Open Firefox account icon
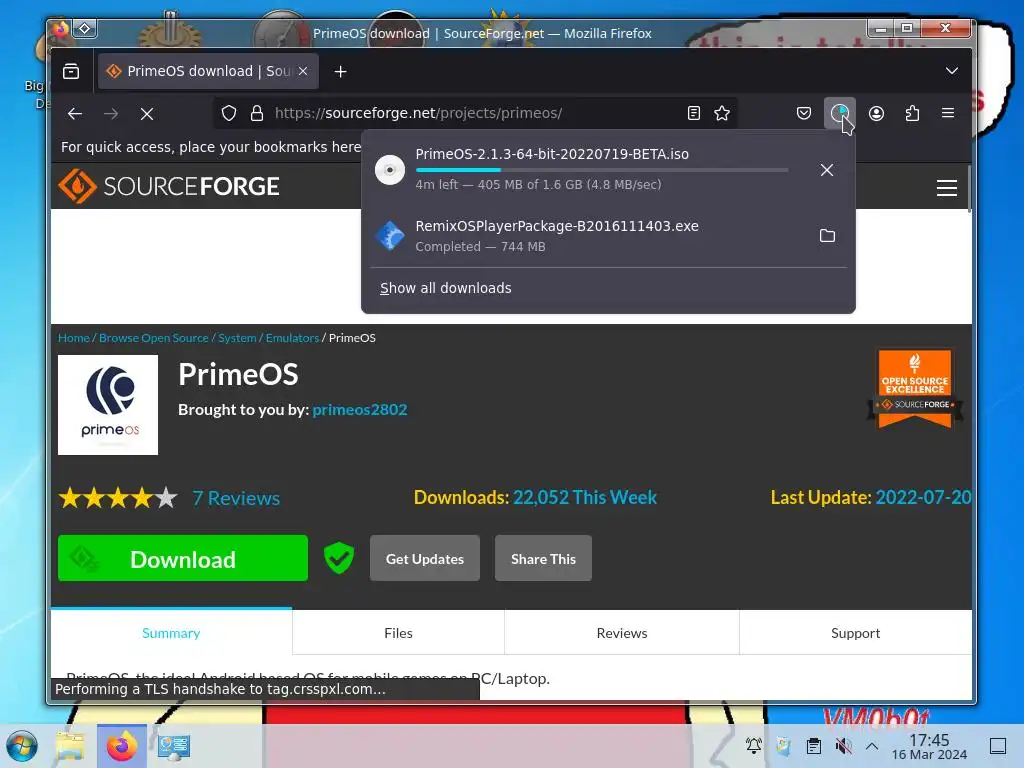 click(876, 114)
